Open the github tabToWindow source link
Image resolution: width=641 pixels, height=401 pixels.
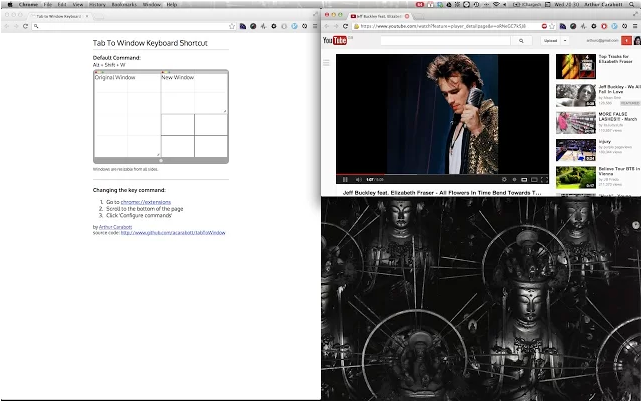(173, 233)
